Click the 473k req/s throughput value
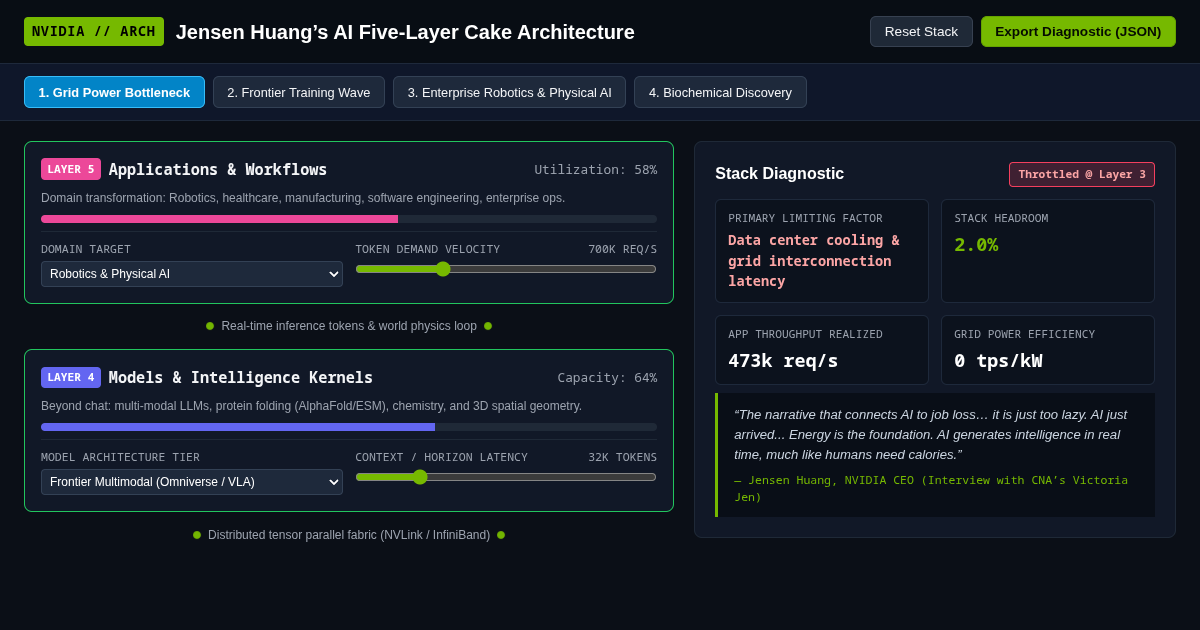The image size is (1200, 630). coord(783,360)
